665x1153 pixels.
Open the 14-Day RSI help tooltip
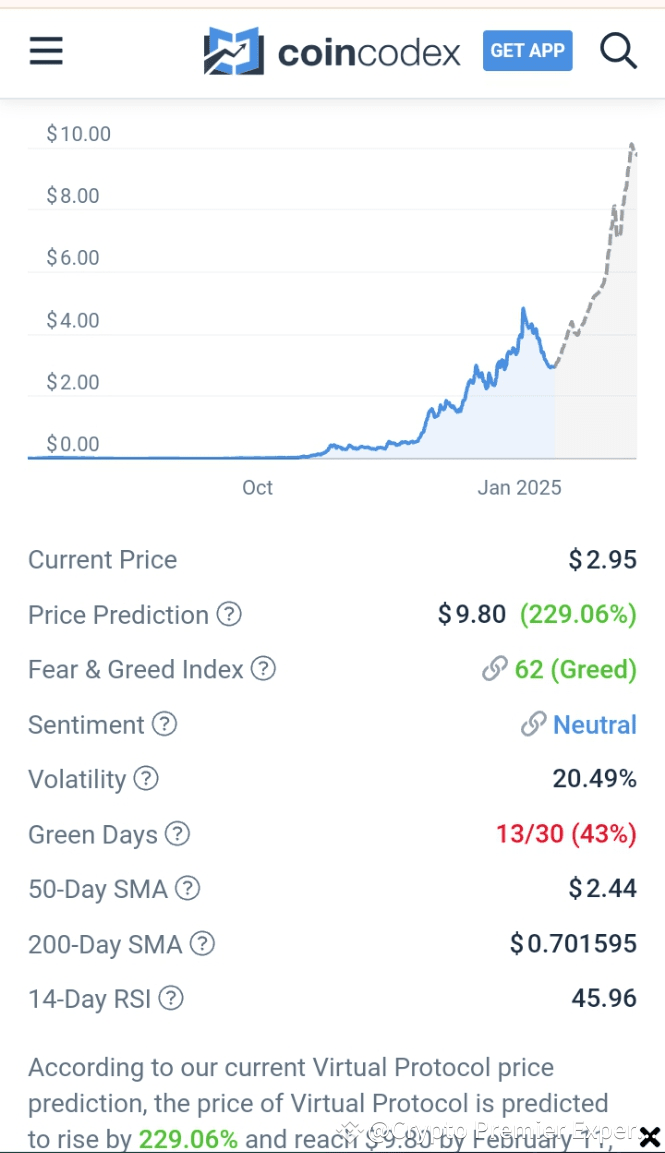coord(171,998)
